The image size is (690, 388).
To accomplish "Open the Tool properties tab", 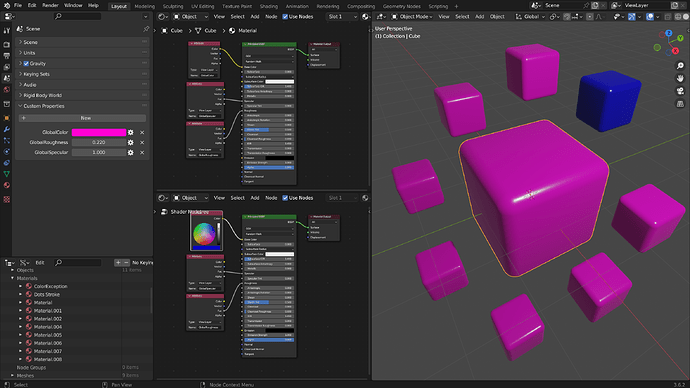I will click(7, 30).
